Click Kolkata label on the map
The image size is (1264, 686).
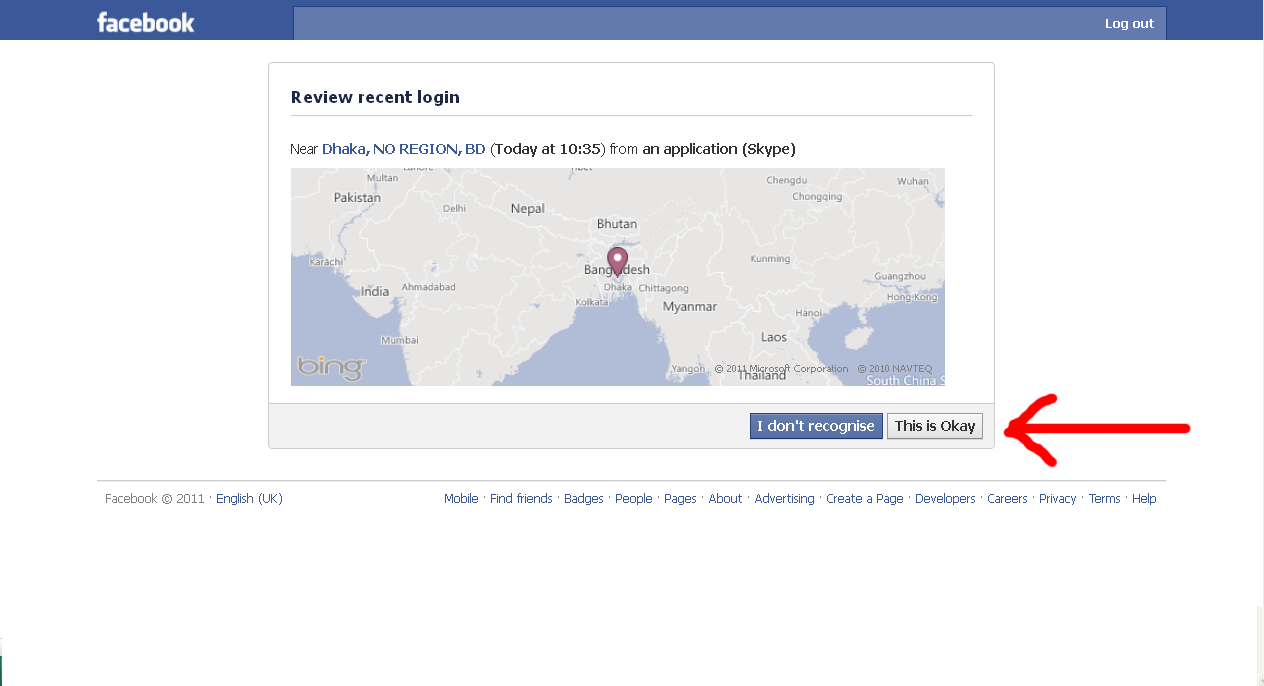593,302
